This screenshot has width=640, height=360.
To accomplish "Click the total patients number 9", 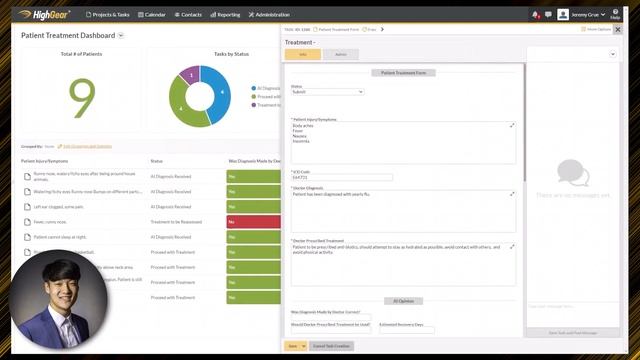I will click(82, 98).
